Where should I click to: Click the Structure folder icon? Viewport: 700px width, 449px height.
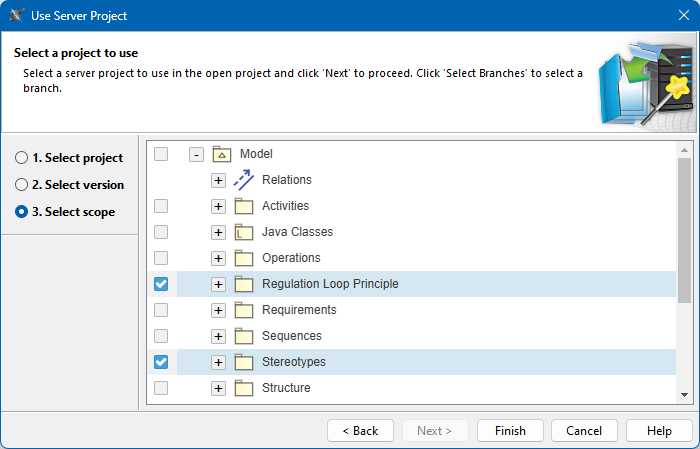tap(244, 388)
